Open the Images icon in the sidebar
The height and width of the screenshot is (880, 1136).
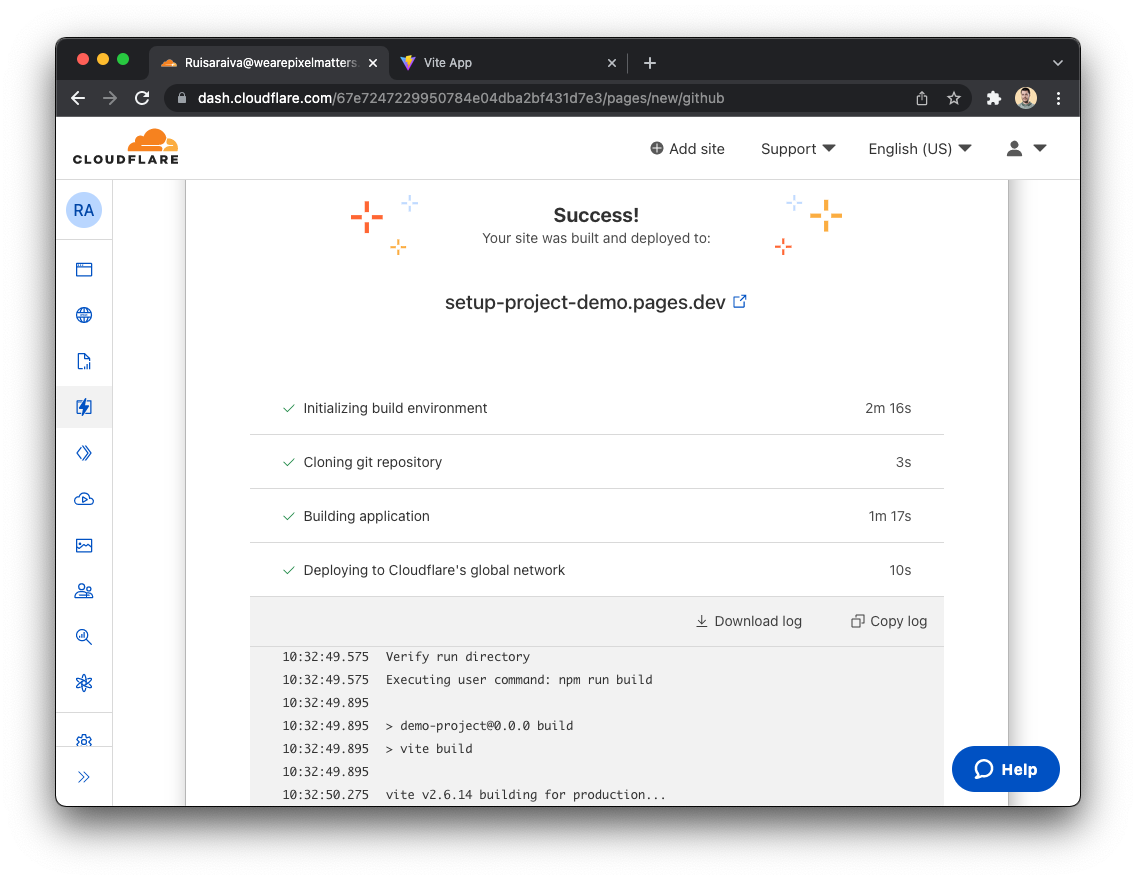point(84,545)
